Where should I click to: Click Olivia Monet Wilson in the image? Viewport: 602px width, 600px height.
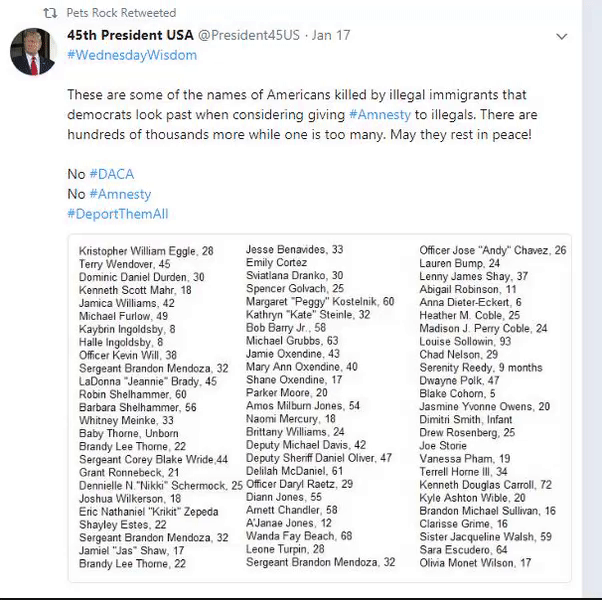[x=475, y=563]
